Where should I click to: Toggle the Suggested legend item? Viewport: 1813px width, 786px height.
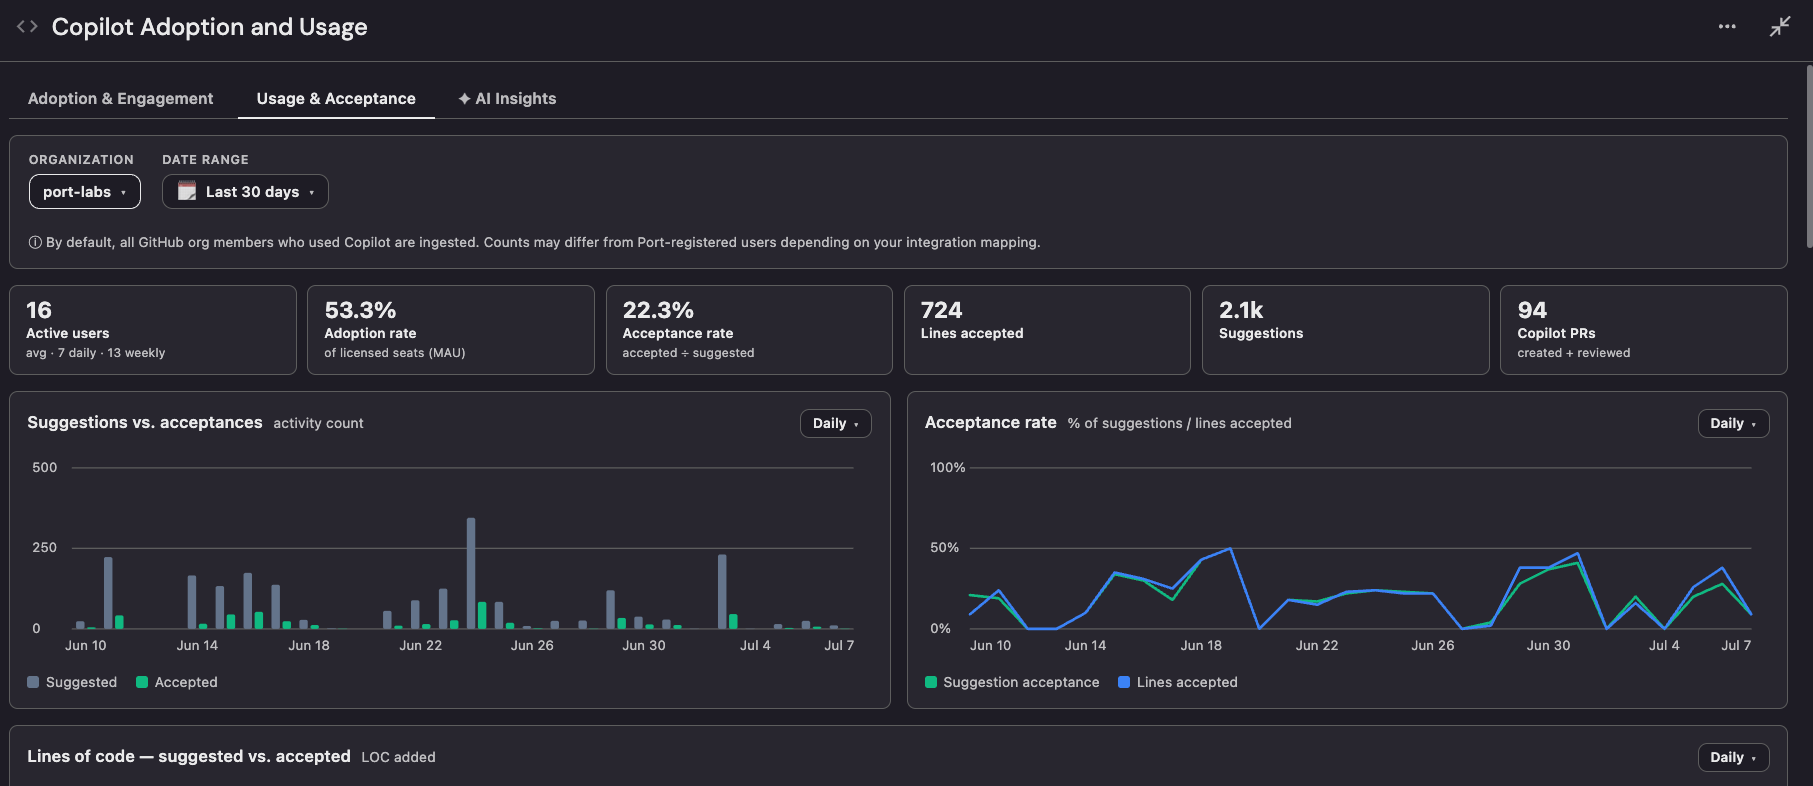72,682
